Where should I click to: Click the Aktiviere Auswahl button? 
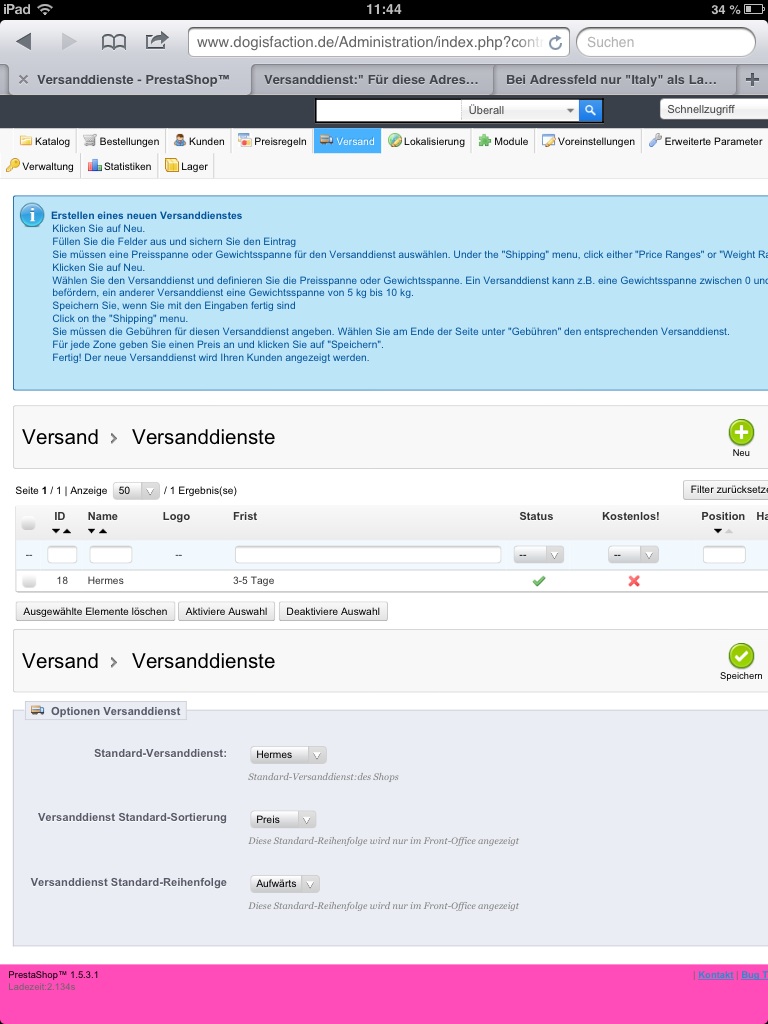[227, 611]
